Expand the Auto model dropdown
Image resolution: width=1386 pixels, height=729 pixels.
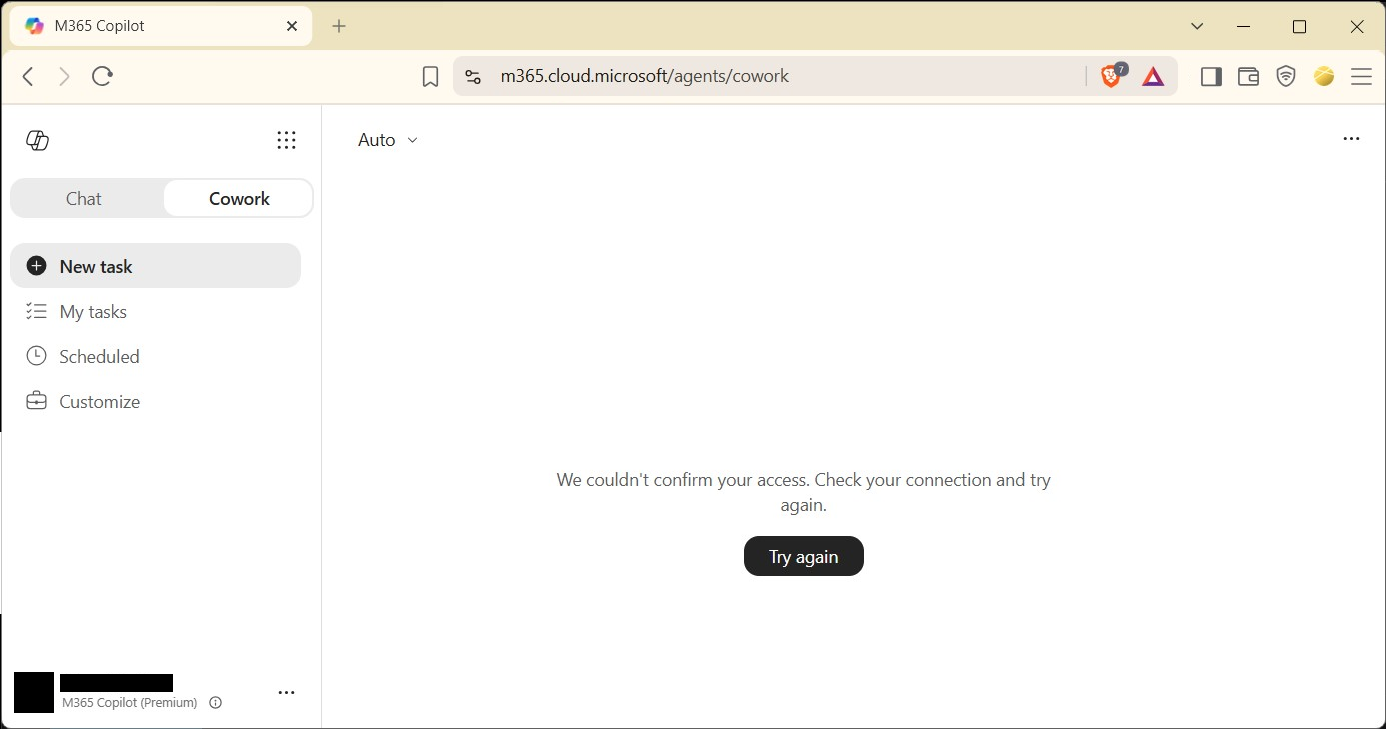388,140
